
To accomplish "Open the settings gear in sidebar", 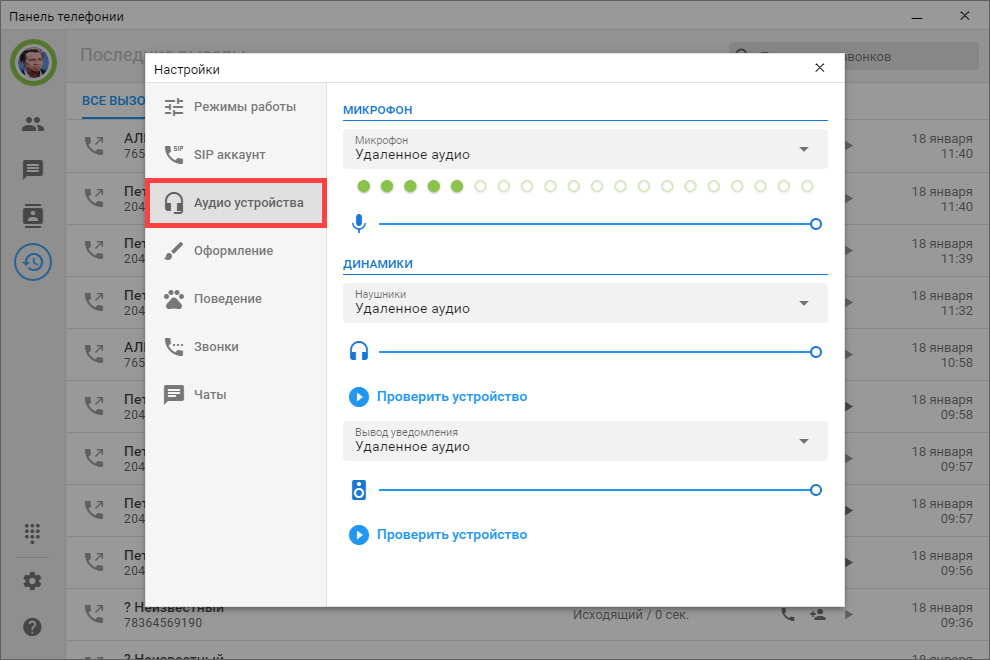I will click(x=33, y=581).
